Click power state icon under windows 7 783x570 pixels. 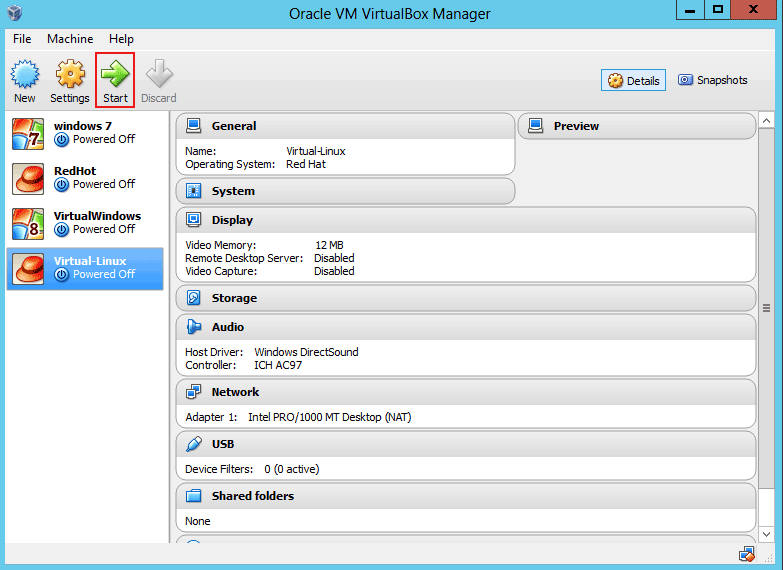coord(61,140)
